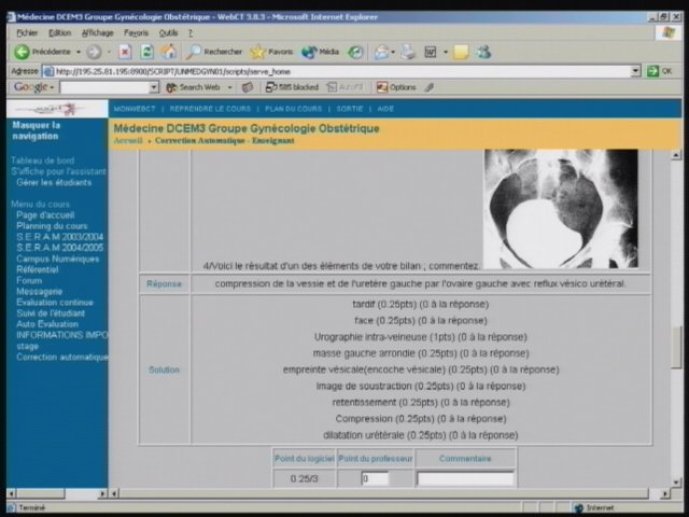Click the Google toolbar Options button
Screen dimensions: 689x517
click(396, 87)
